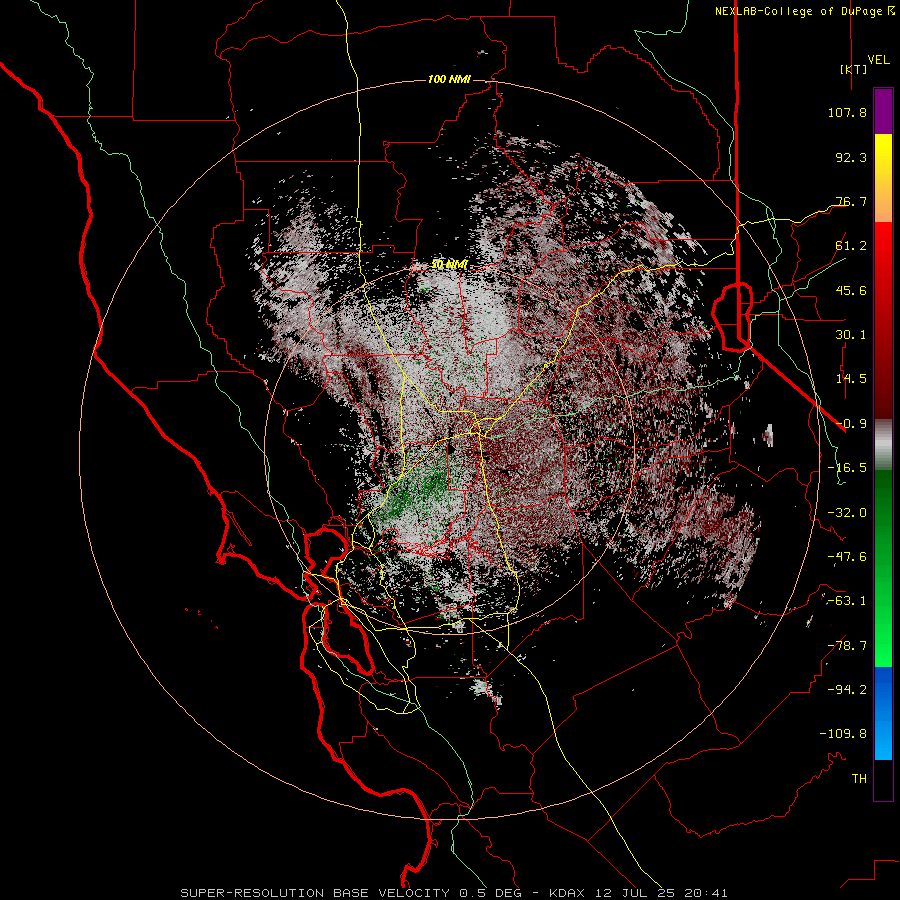Select the 107.8 scale value
Viewport: 900px width, 900px height.
point(847,112)
